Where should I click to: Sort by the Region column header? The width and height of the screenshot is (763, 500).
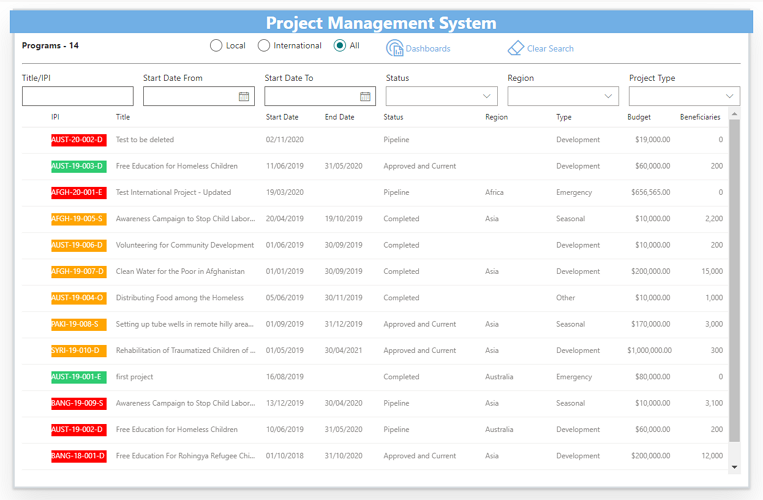tap(496, 117)
